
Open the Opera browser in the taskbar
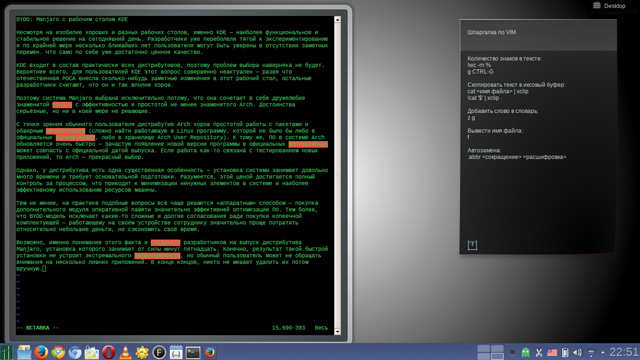click(x=108, y=352)
